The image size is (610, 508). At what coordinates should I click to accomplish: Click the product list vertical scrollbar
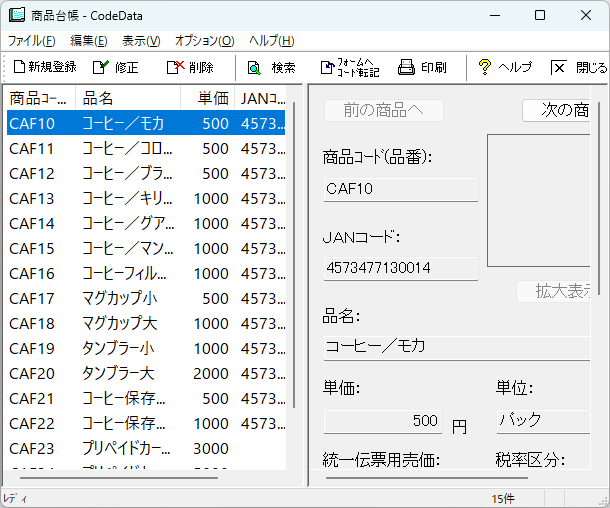click(294, 255)
